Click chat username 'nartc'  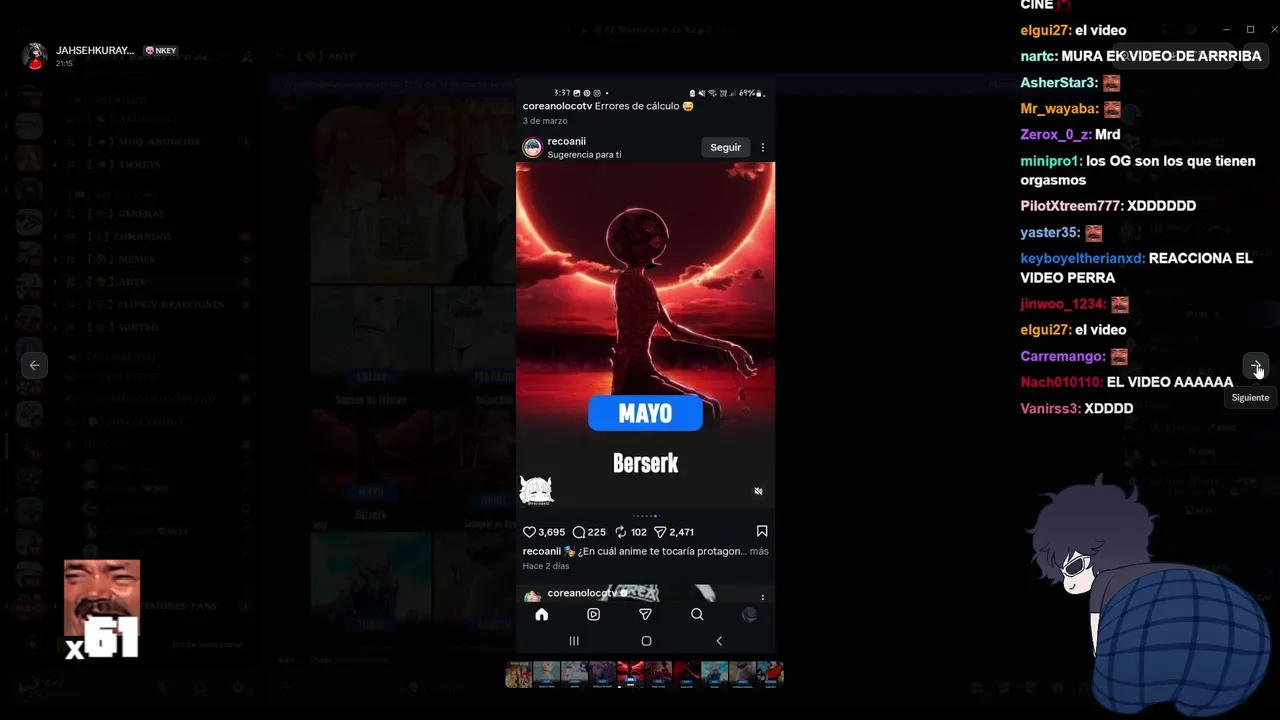pos(1038,57)
